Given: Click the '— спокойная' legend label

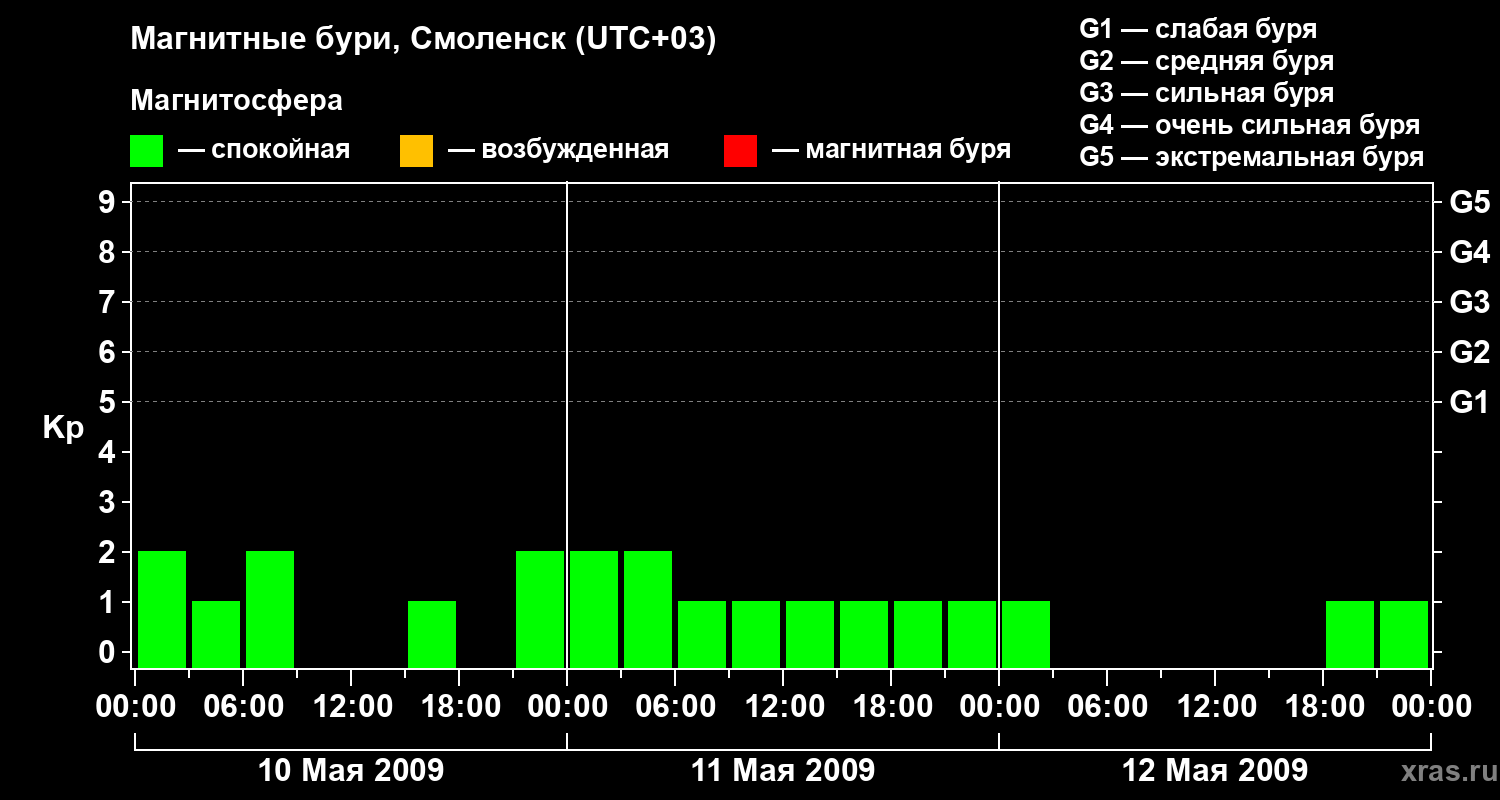Looking at the screenshot, I should (264, 150).
